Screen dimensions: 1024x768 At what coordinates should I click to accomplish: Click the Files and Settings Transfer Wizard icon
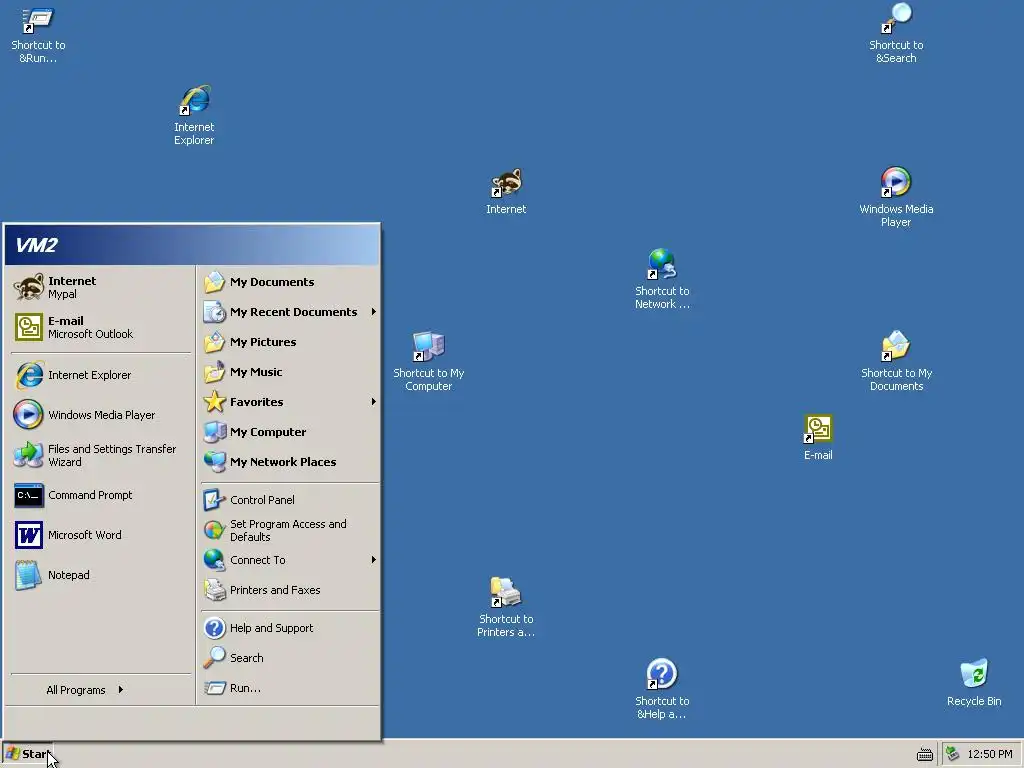click(x=29, y=455)
